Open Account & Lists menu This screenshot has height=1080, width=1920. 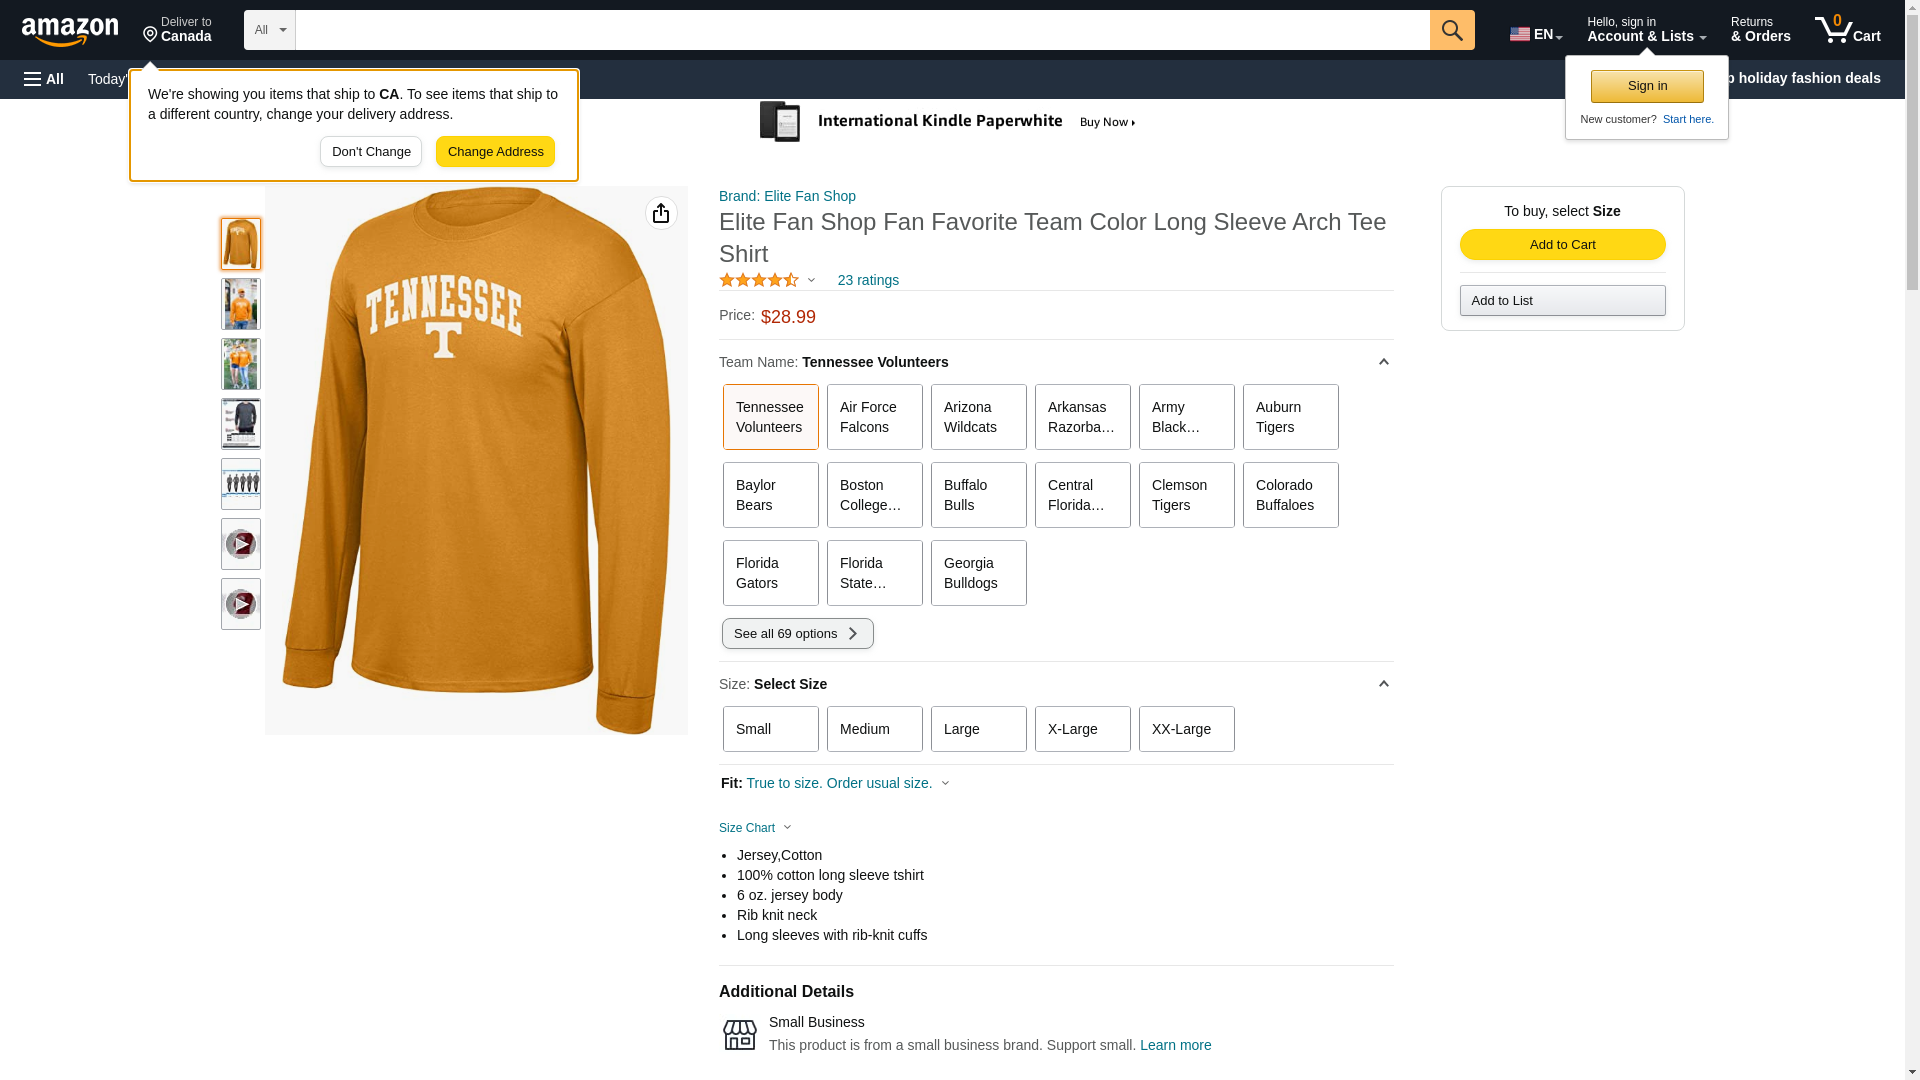[x=1646, y=30]
